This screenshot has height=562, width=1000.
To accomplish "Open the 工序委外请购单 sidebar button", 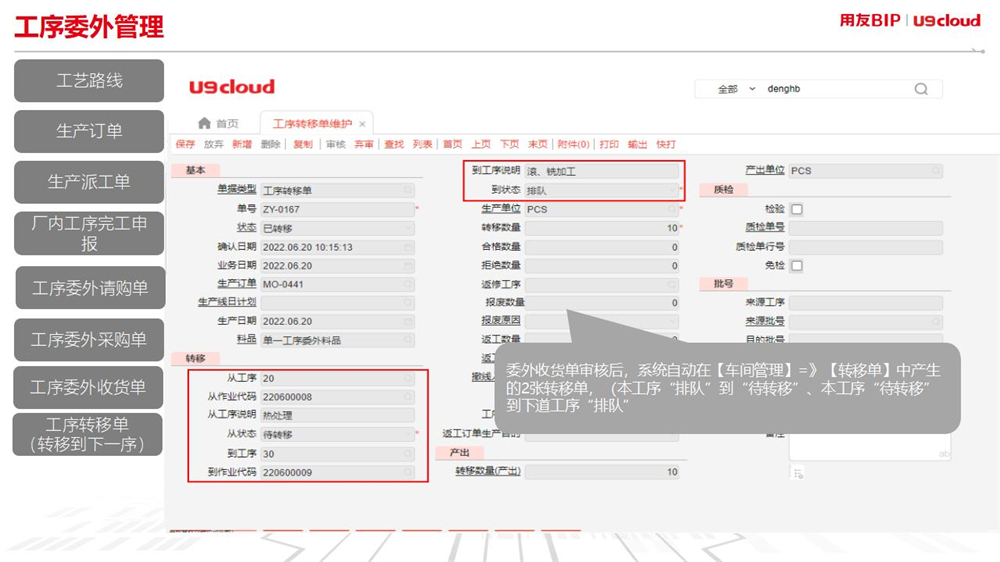I will click(x=90, y=288).
